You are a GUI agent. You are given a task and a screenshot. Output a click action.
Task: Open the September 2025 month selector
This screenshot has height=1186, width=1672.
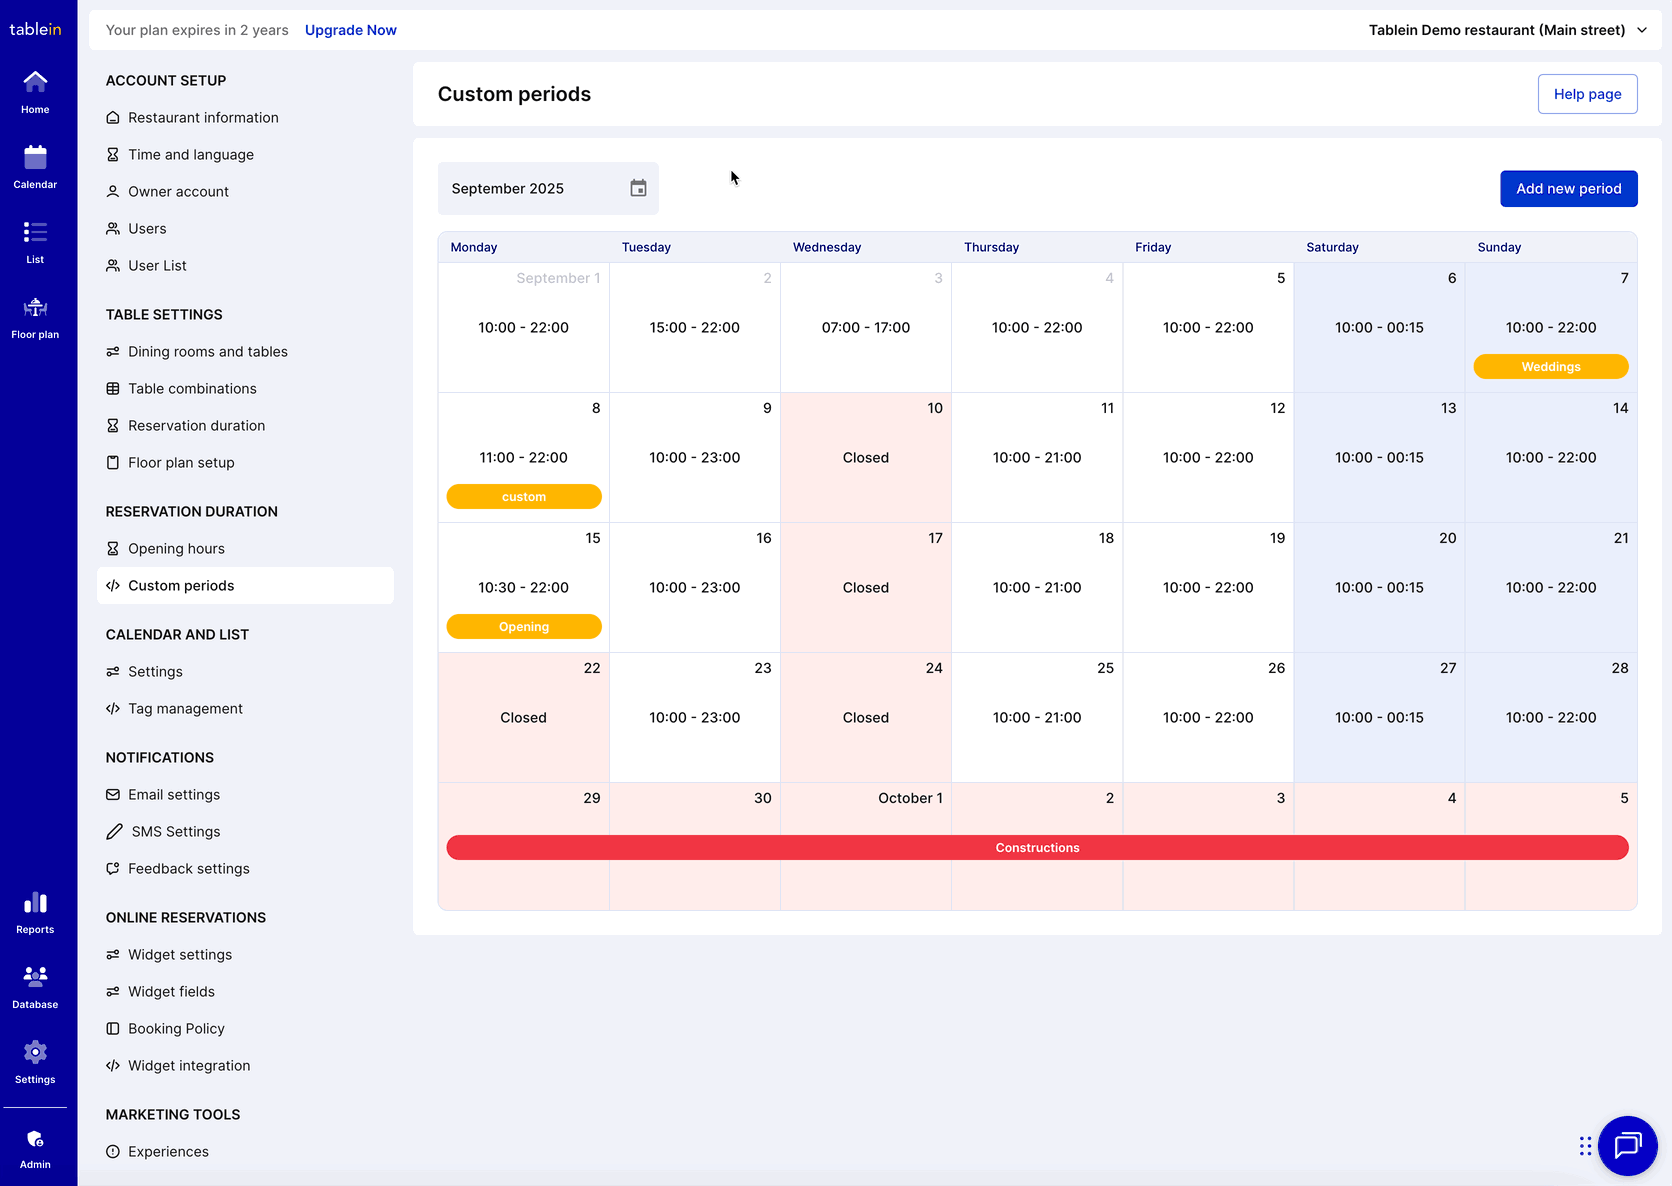pos(548,188)
